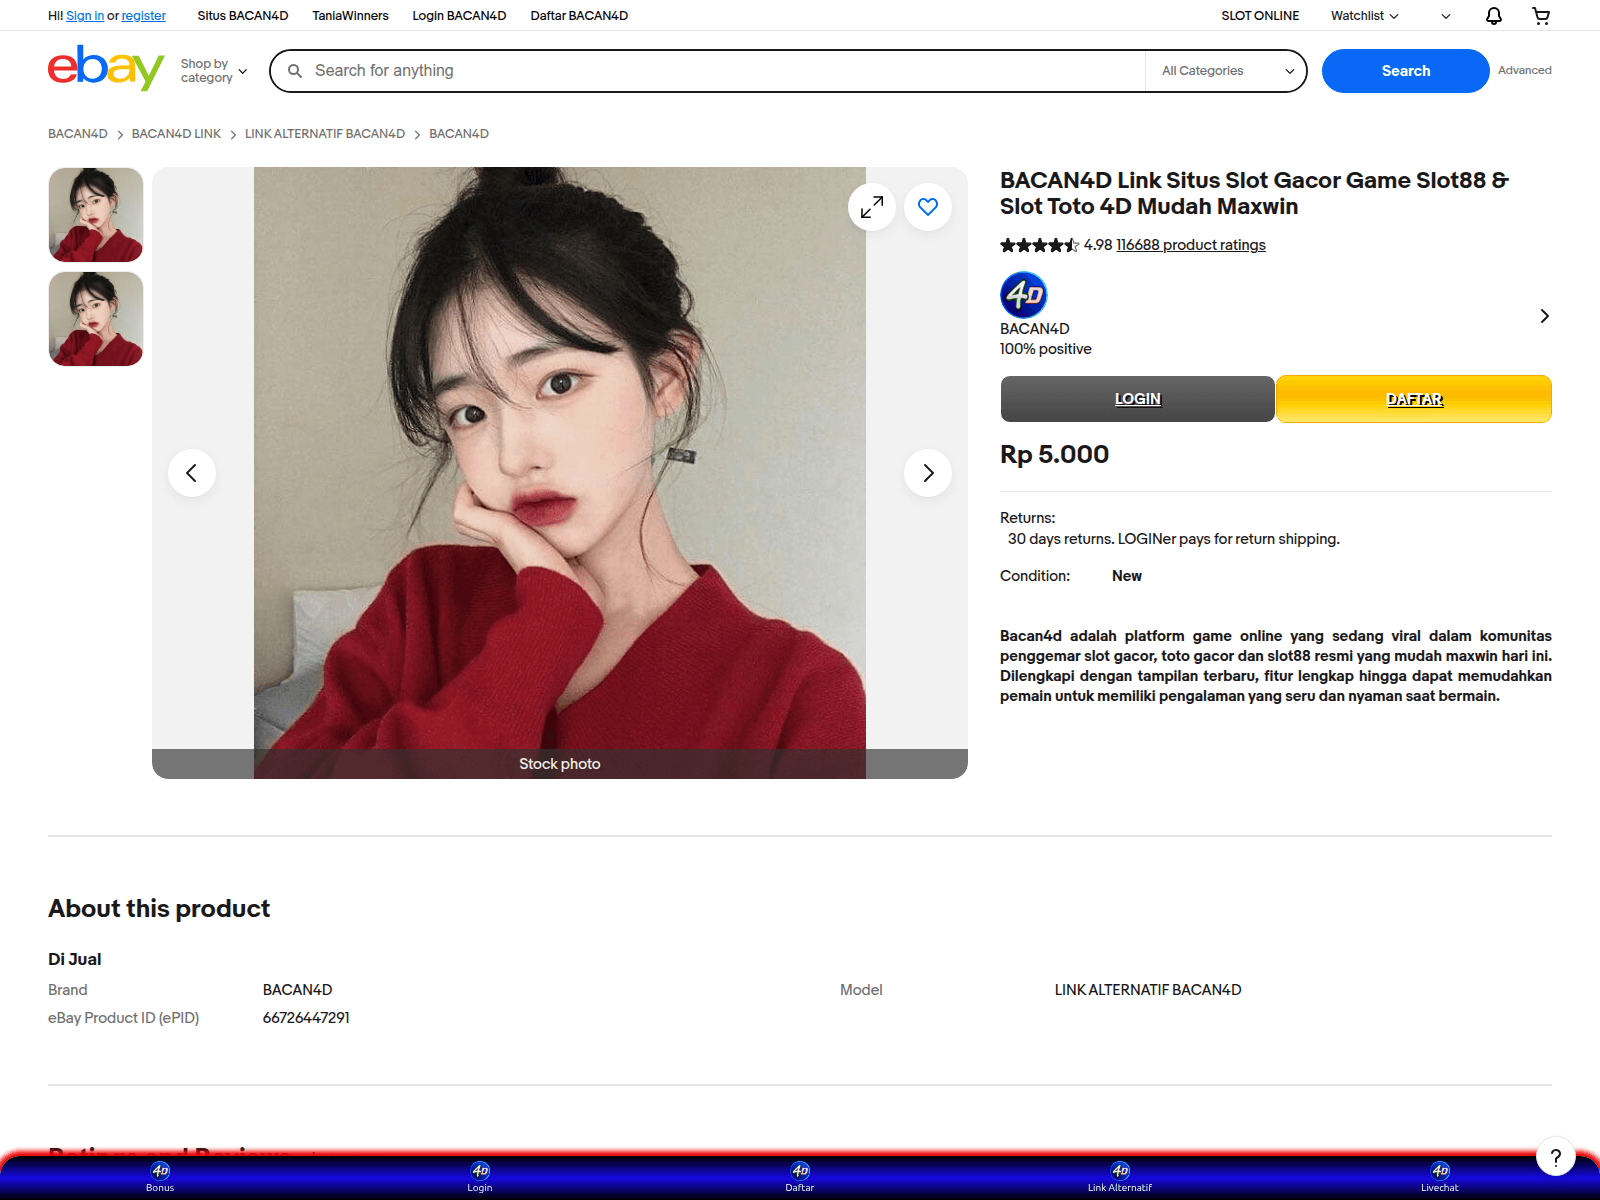Open 116688 product ratings link
The height and width of the screenshot is (1200, 1600).
coord(1191,245)
